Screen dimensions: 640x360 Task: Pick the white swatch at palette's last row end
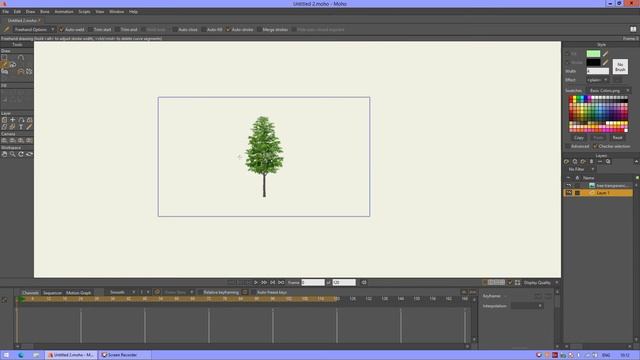[626, 130]
